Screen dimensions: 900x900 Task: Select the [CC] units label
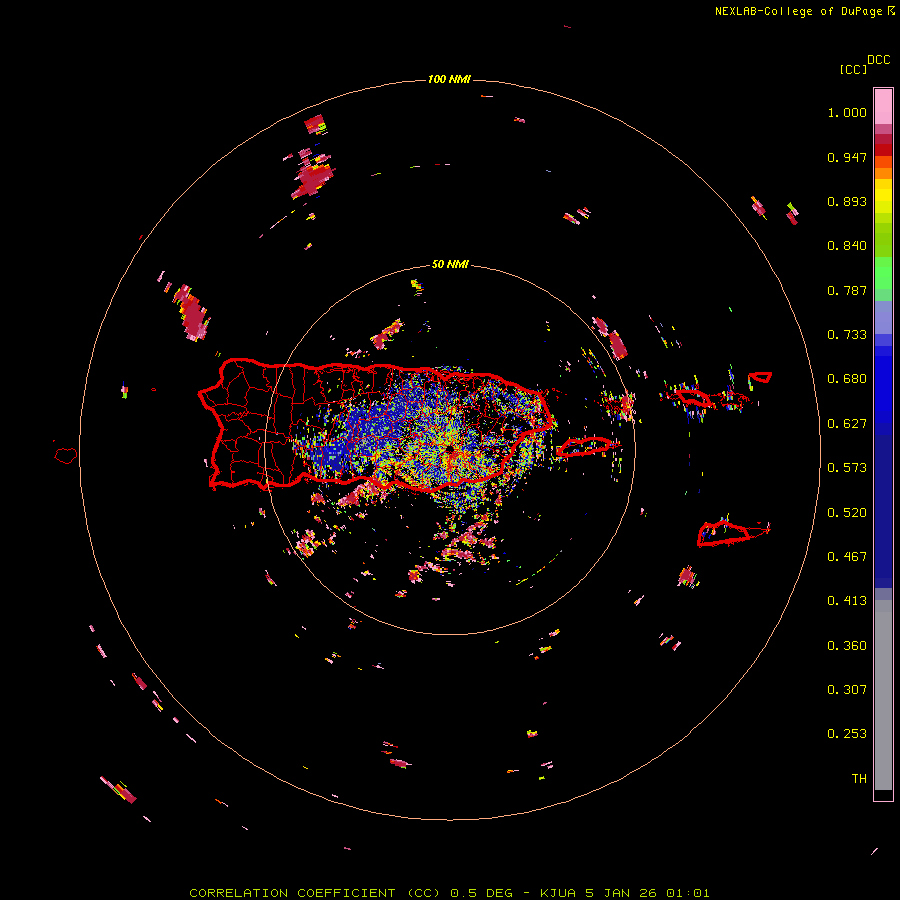(x=854, y=69)
